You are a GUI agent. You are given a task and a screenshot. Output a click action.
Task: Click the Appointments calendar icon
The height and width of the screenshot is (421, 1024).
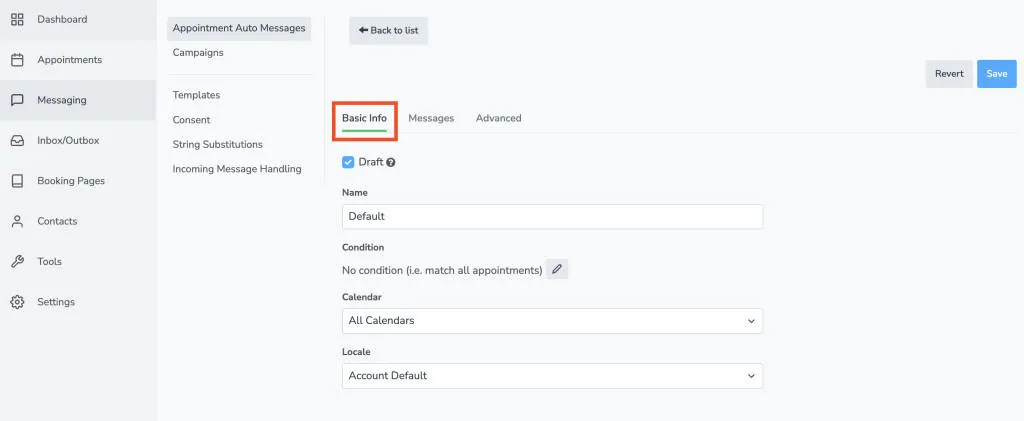[x=17, y=60]
